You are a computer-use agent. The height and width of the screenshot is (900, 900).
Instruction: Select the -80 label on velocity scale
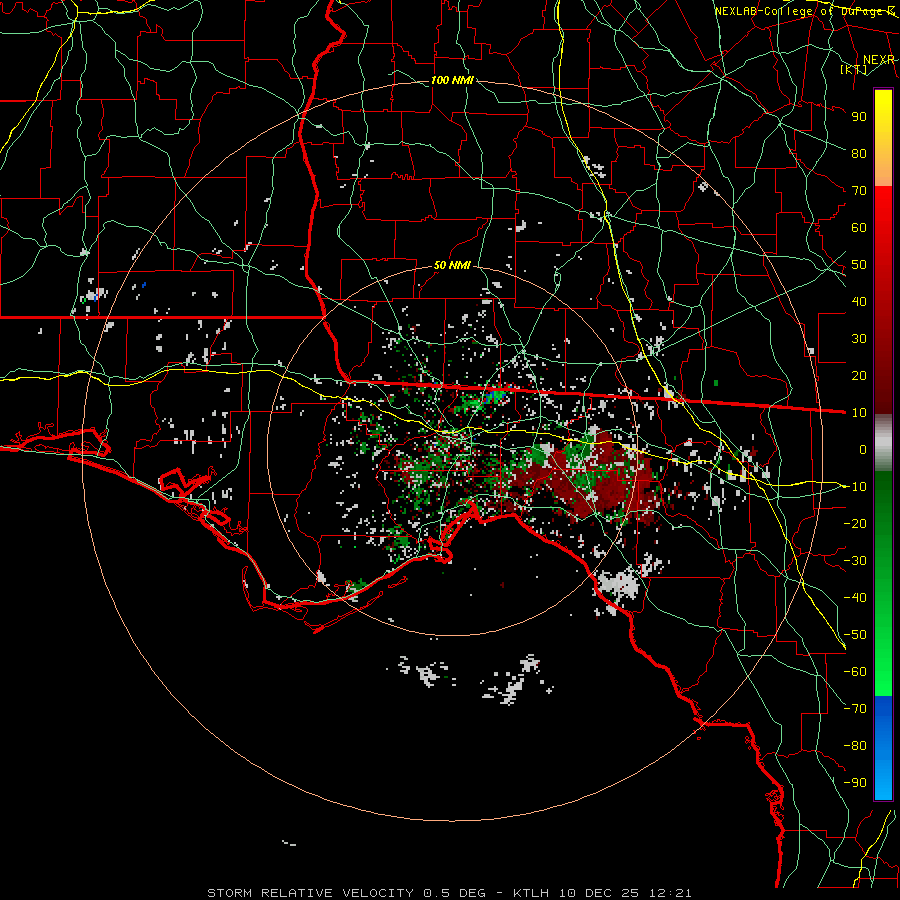[x=855, y=746]
